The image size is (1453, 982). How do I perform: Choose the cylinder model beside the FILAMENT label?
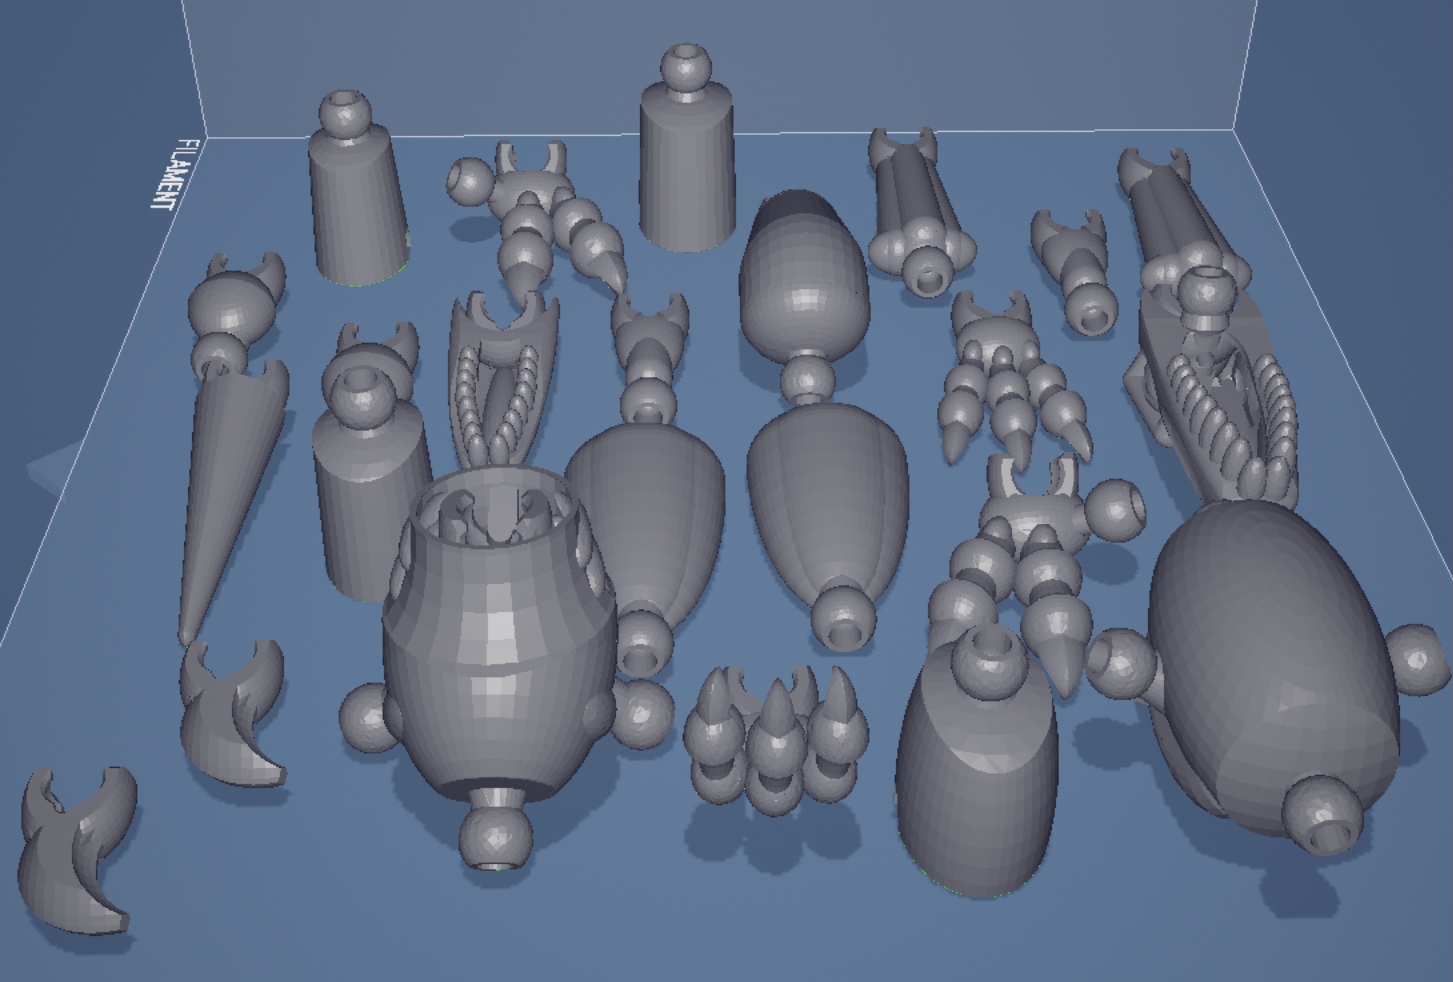[358, 190]
